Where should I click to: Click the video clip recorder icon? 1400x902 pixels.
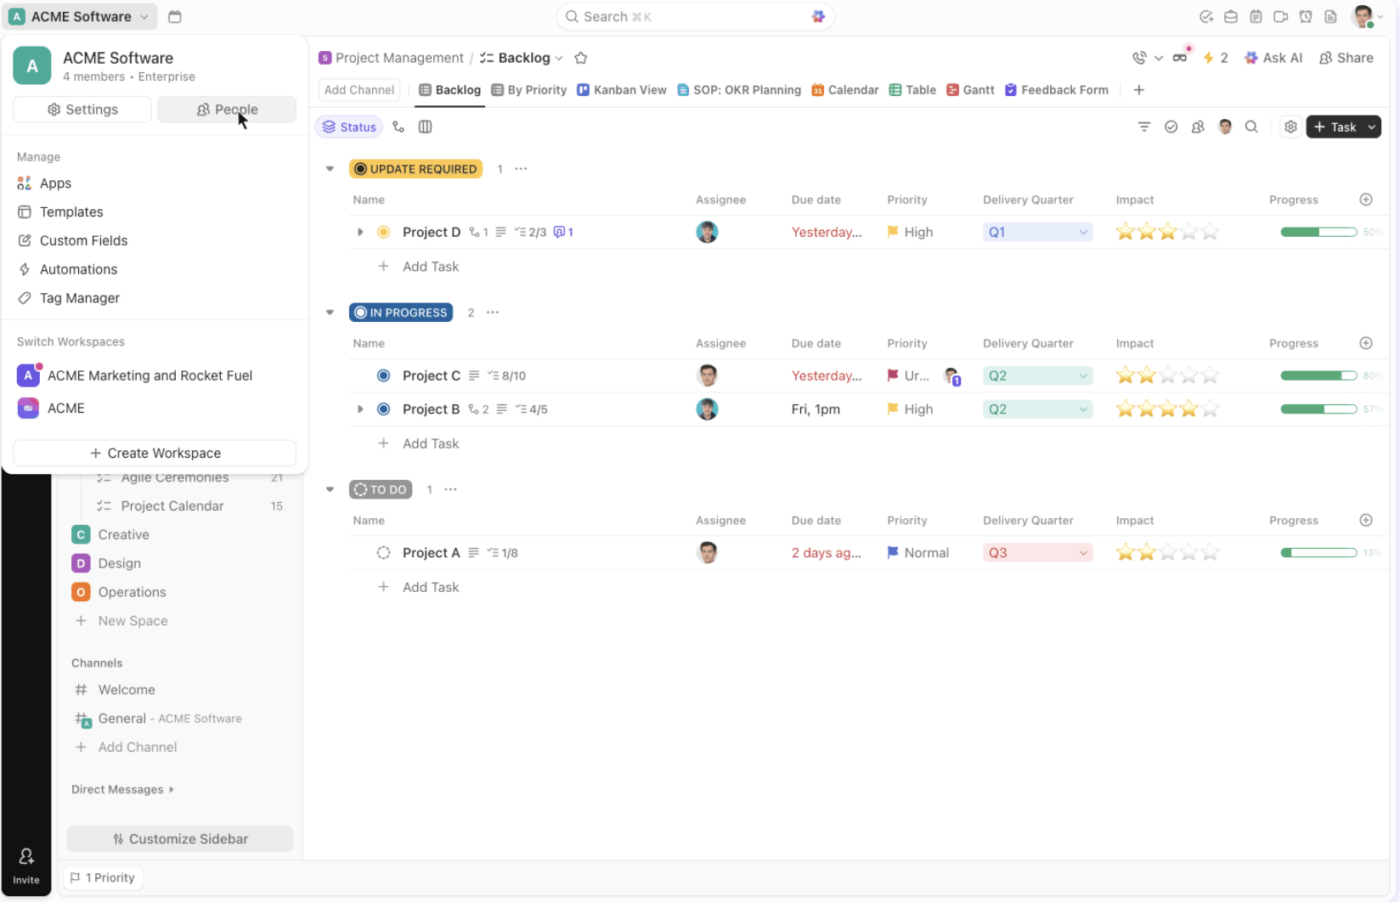(1280, 17)
